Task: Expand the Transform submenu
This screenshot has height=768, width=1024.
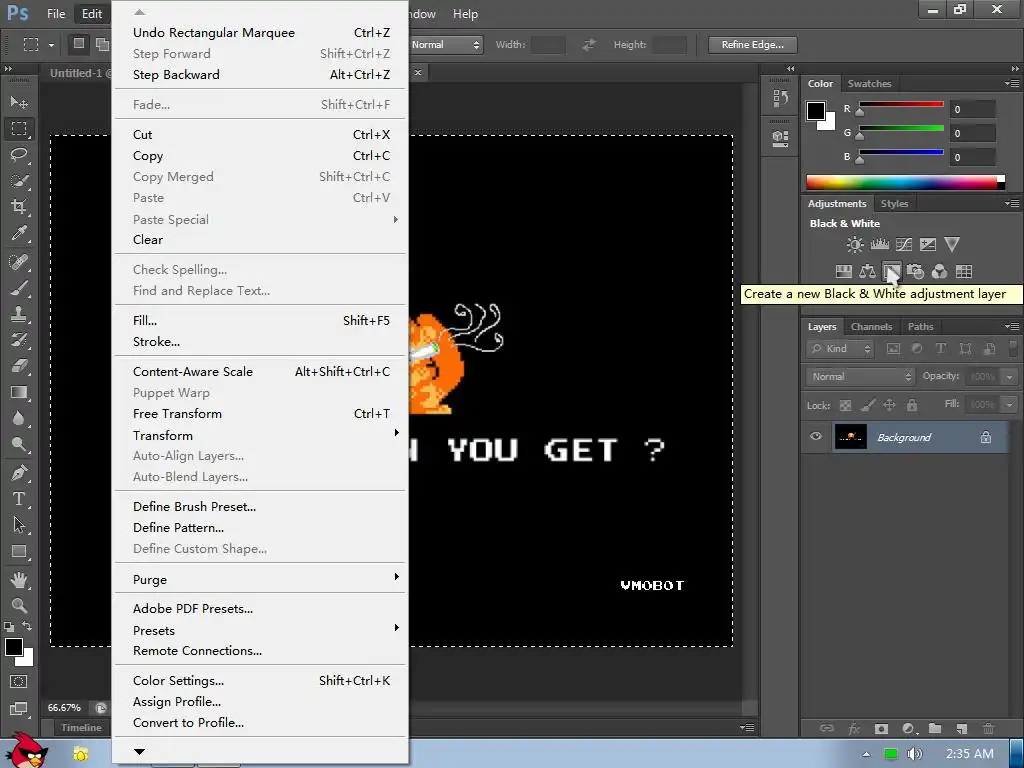Action: (260, 435)
